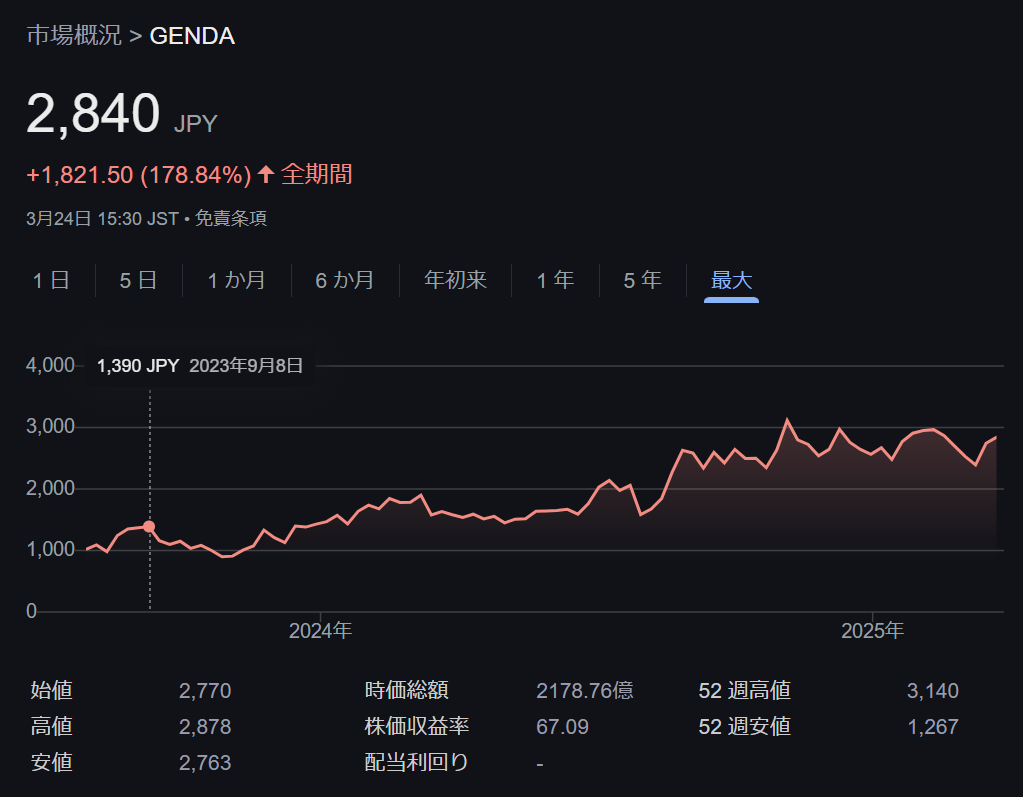Click the 高値 value 2,878
This screenshot has width=1023, height=797.
coord(205,727)
